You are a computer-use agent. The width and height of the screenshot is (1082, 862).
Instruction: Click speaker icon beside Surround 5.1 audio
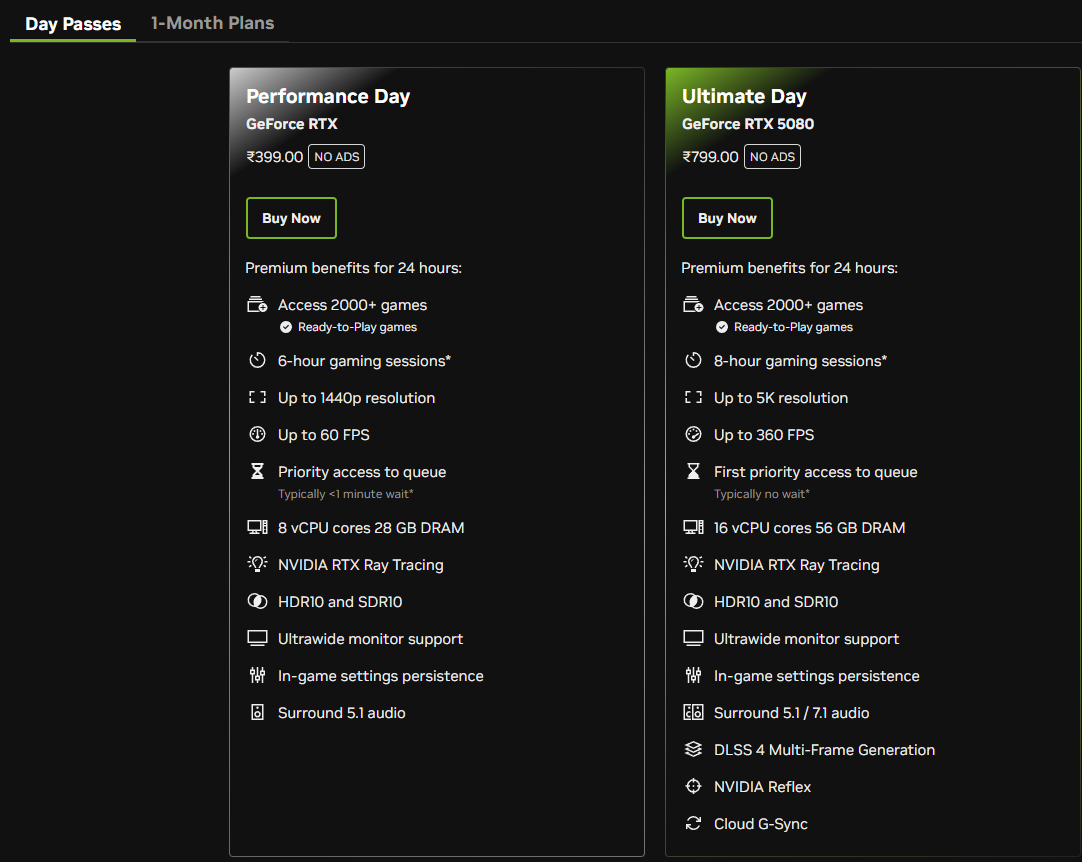tap(257, 712)
